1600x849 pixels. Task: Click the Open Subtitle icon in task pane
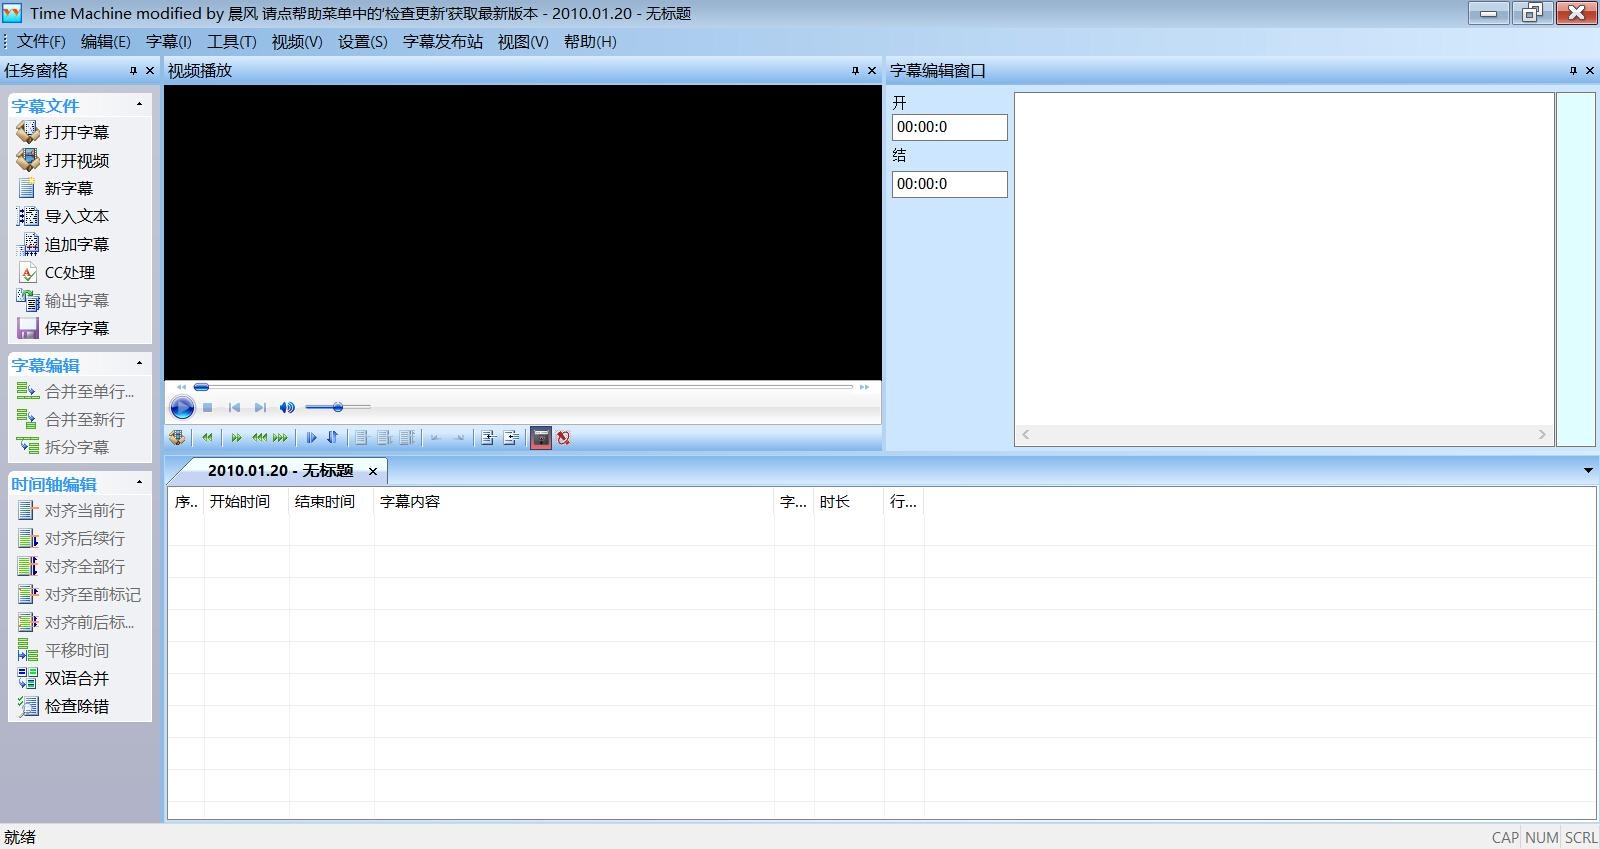click(27, 132)
